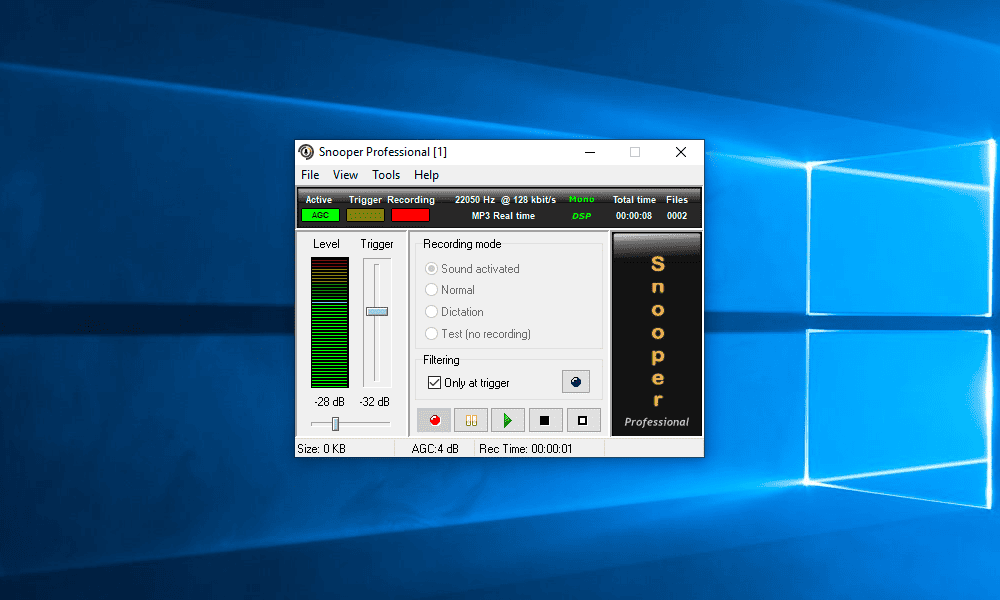Click the hollow square button
This screenshot has width=1000, height=600.
pos(582,420)
